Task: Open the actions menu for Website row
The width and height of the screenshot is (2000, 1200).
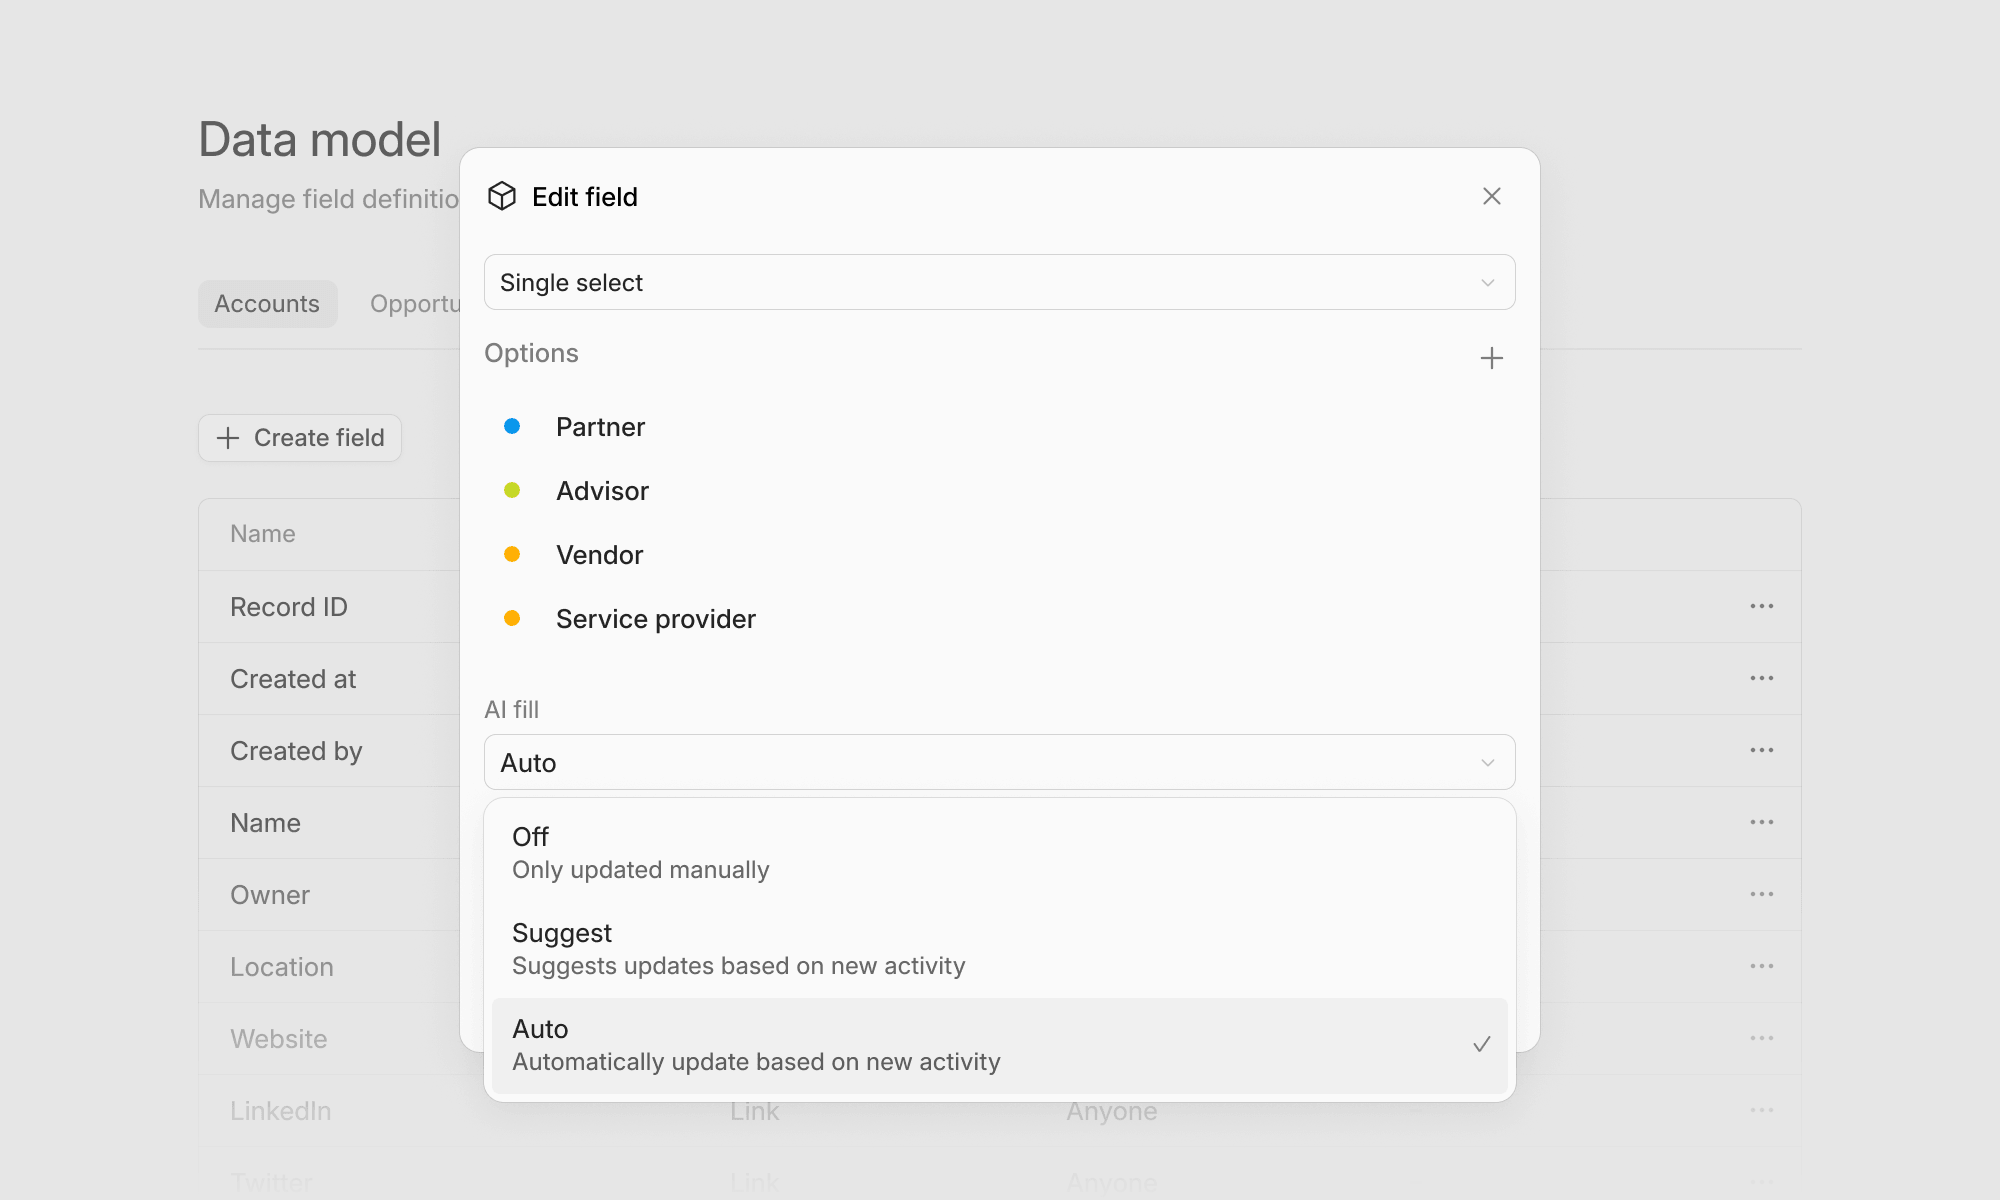Action: 1762,1038
